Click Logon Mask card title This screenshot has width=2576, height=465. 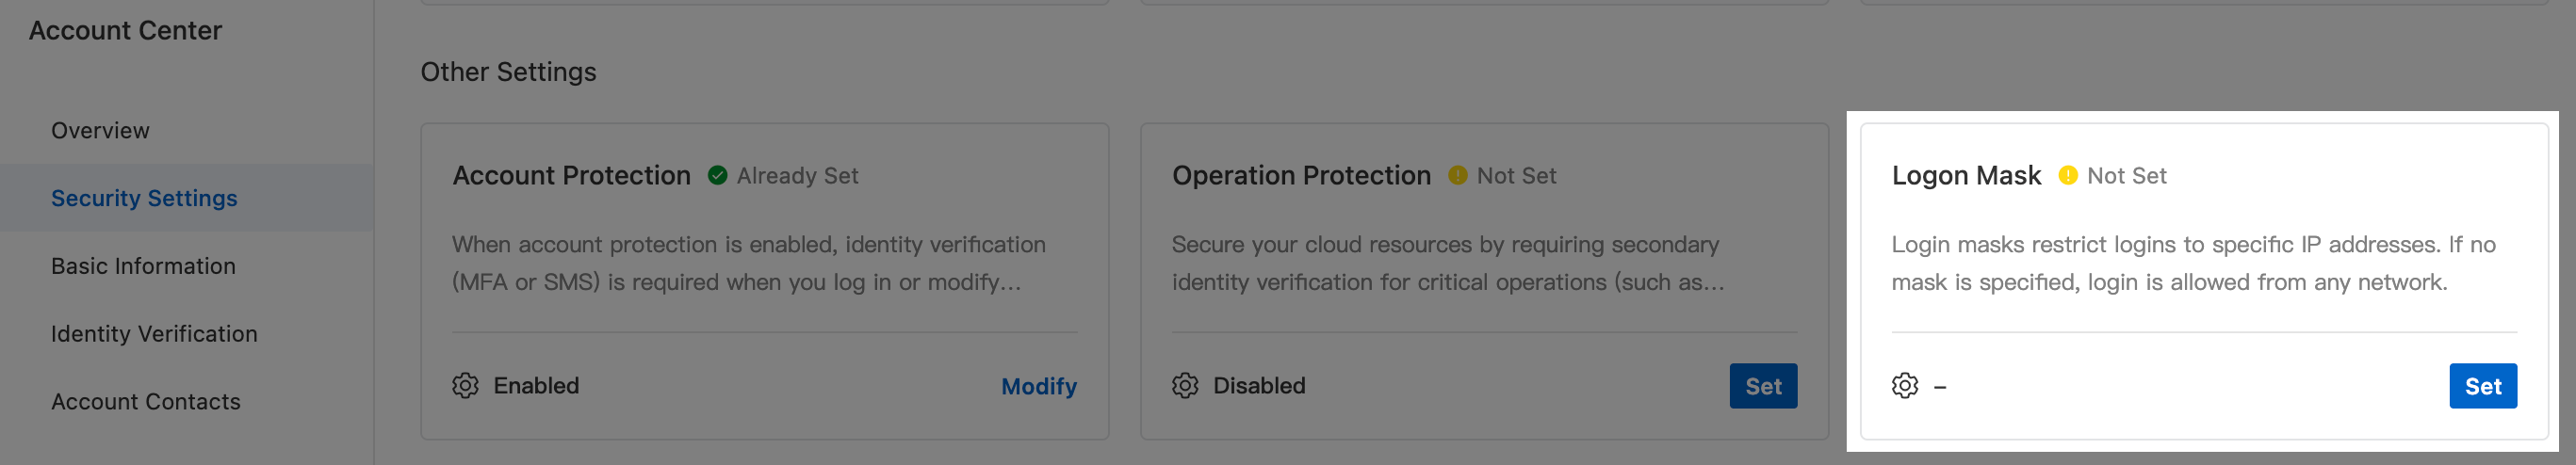coord(1966,176)
